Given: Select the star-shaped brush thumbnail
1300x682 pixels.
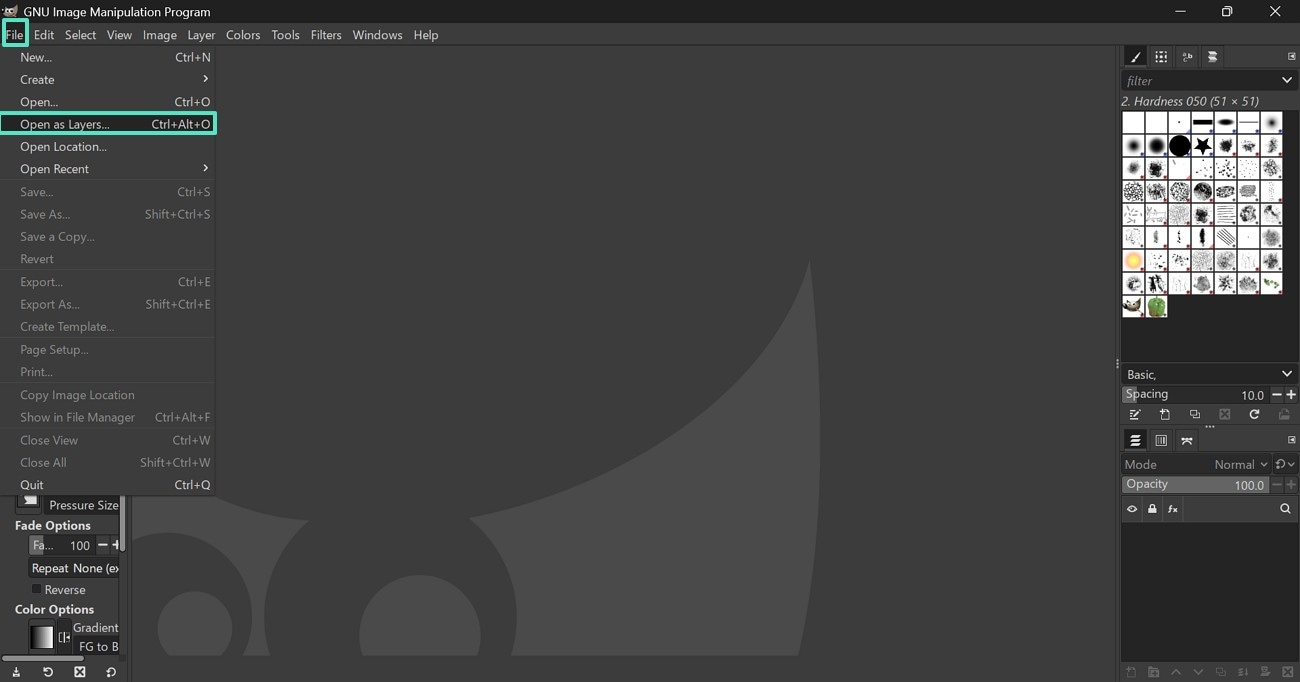Looking at the screenshot, I should pyautogui.click(x=1203, y=146).
